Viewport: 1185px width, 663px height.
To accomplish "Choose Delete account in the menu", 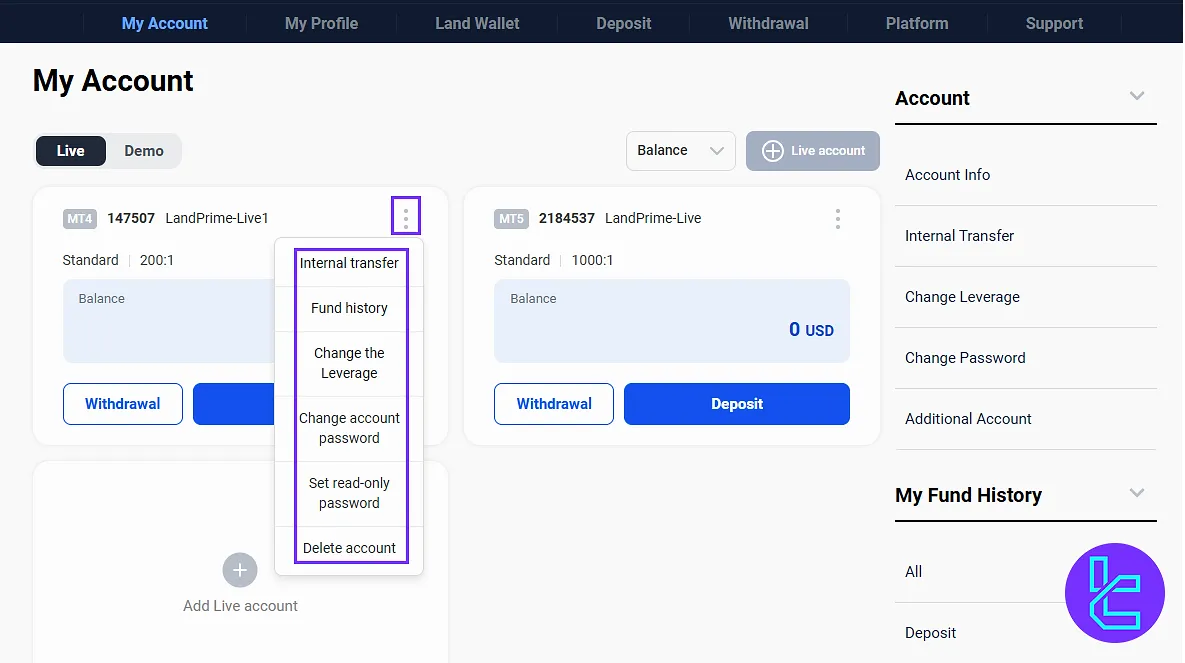I will point(349,548).
